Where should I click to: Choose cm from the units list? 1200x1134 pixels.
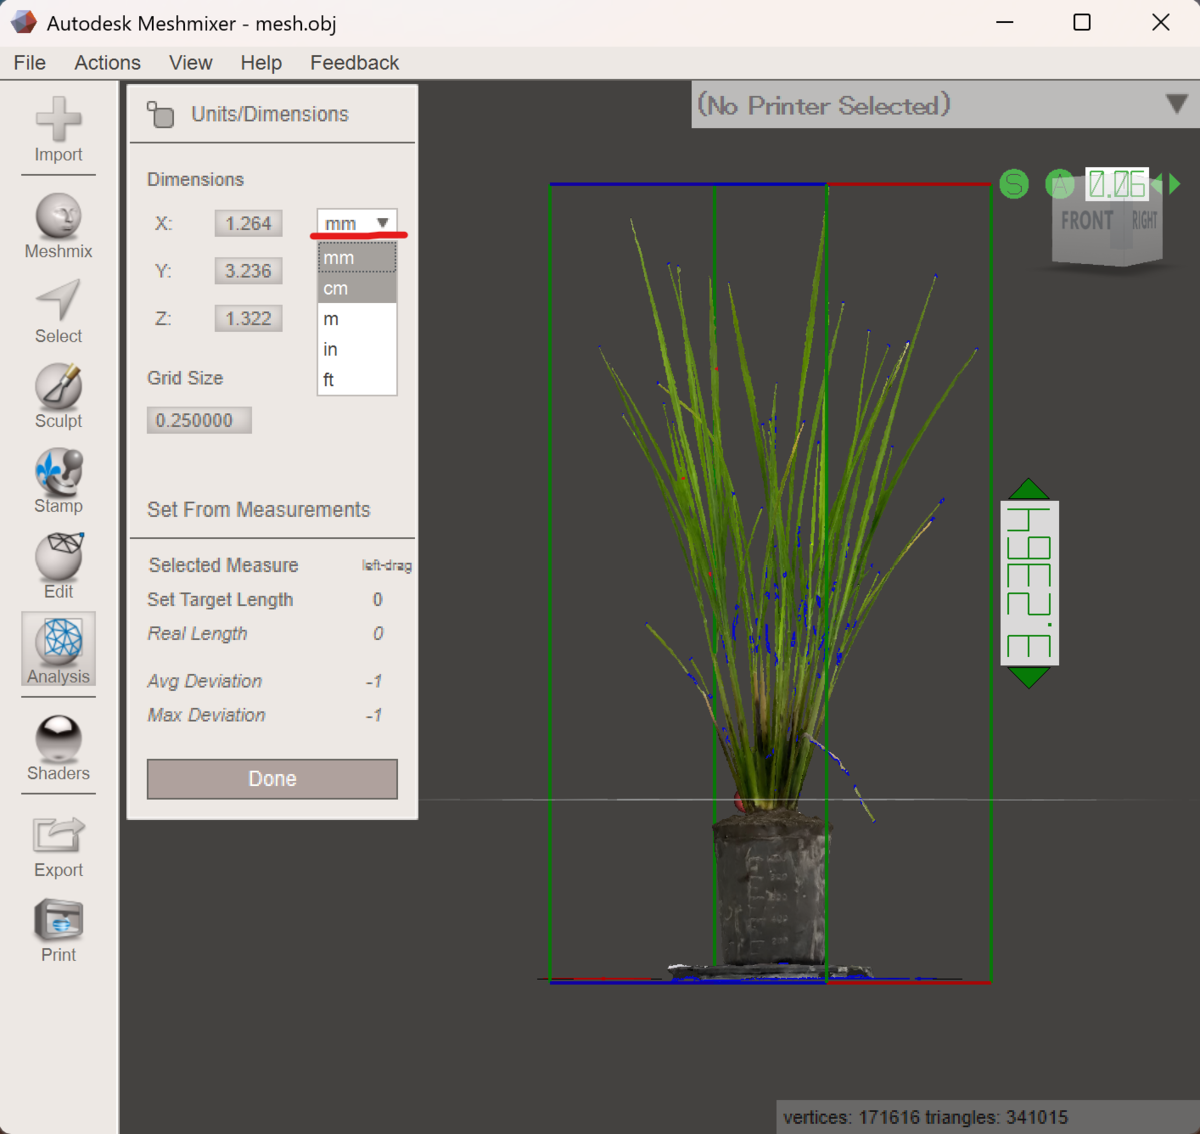(x=357, y=288)
